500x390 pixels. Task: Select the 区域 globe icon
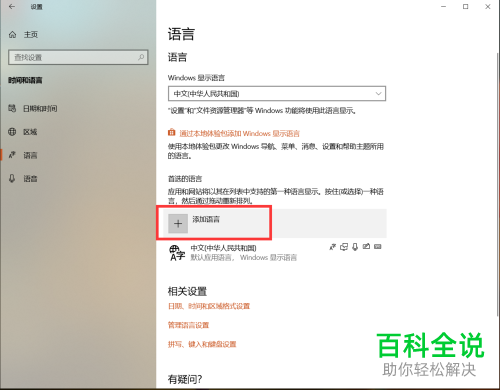(12, 132)
